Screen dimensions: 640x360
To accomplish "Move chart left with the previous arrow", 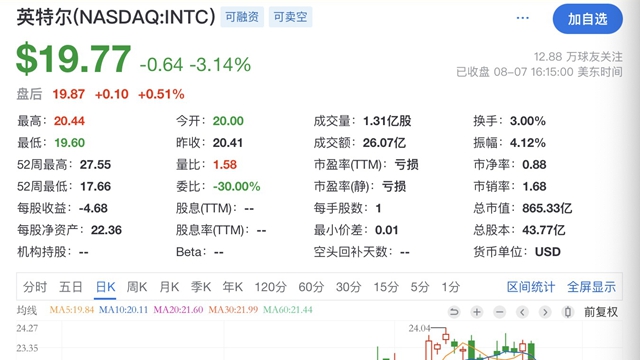I will 522,312.
